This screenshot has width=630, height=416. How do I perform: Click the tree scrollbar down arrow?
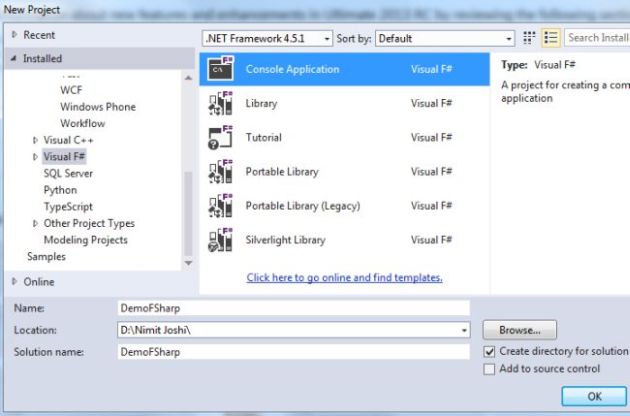click(188, 263)
